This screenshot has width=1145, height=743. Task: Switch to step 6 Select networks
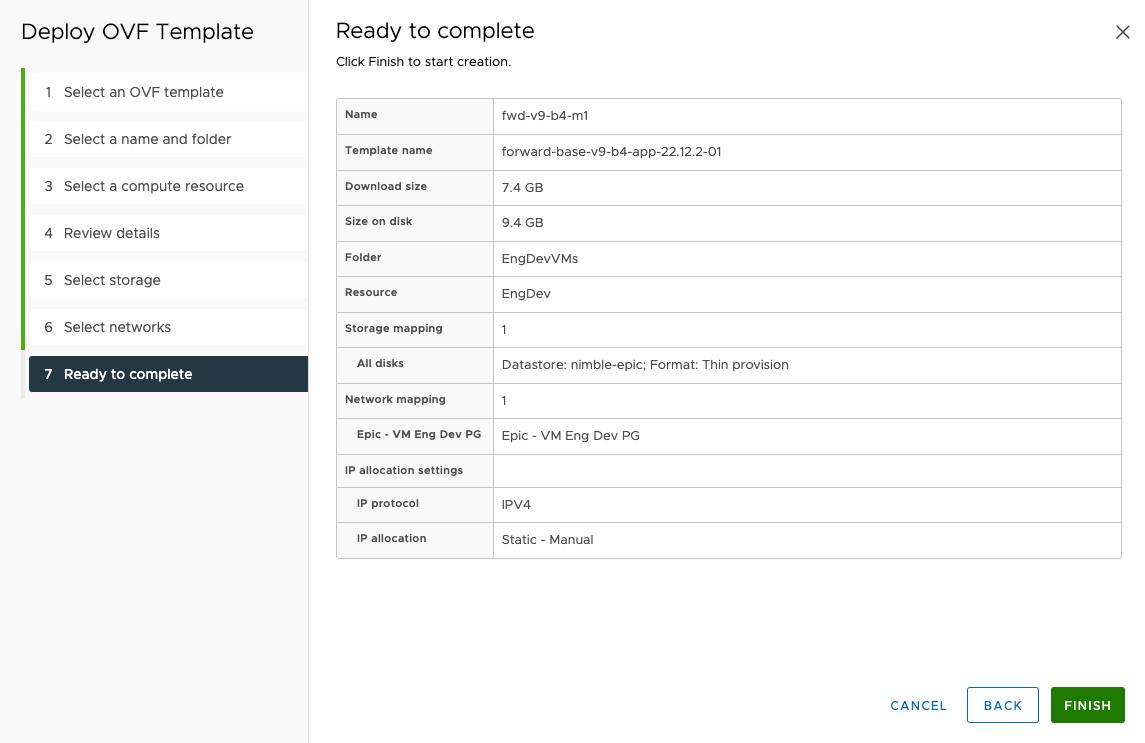point(117,327)
